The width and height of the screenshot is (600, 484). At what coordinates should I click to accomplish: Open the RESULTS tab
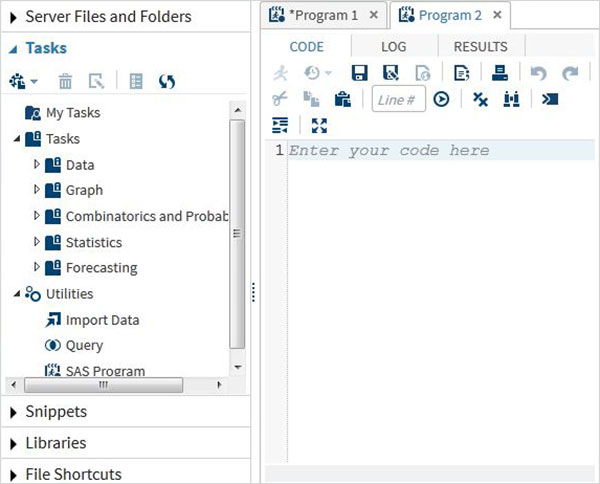point(480,47)
